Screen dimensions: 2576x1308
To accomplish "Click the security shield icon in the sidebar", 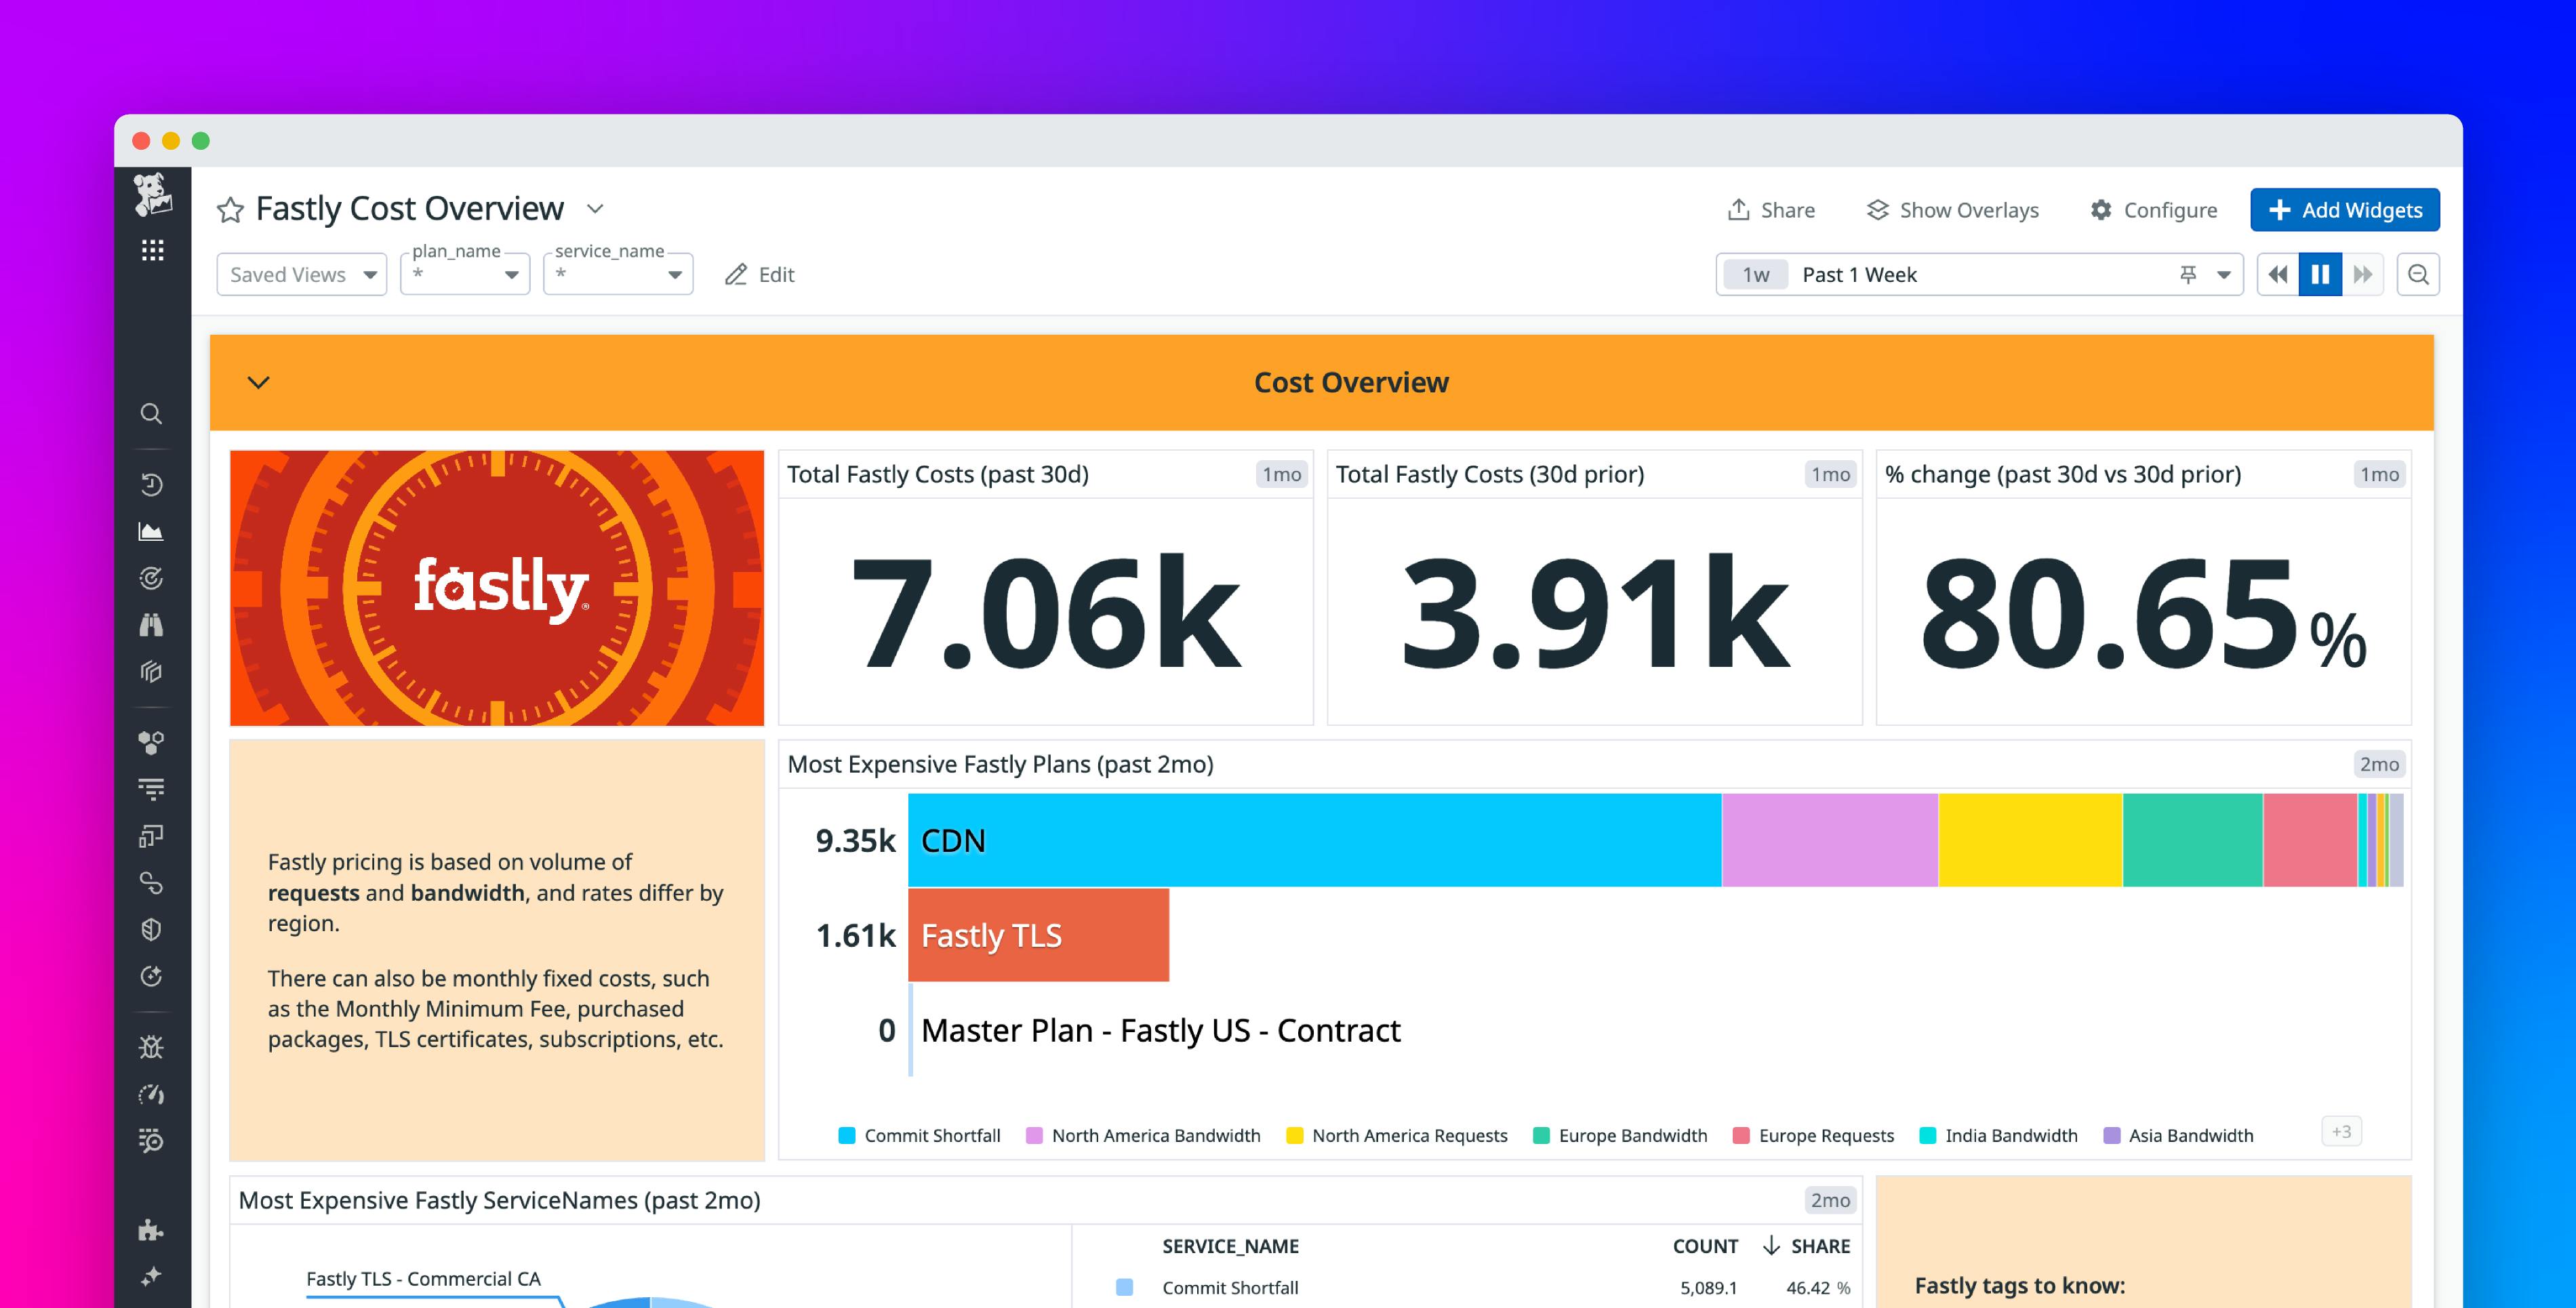I will click(152, 930).
